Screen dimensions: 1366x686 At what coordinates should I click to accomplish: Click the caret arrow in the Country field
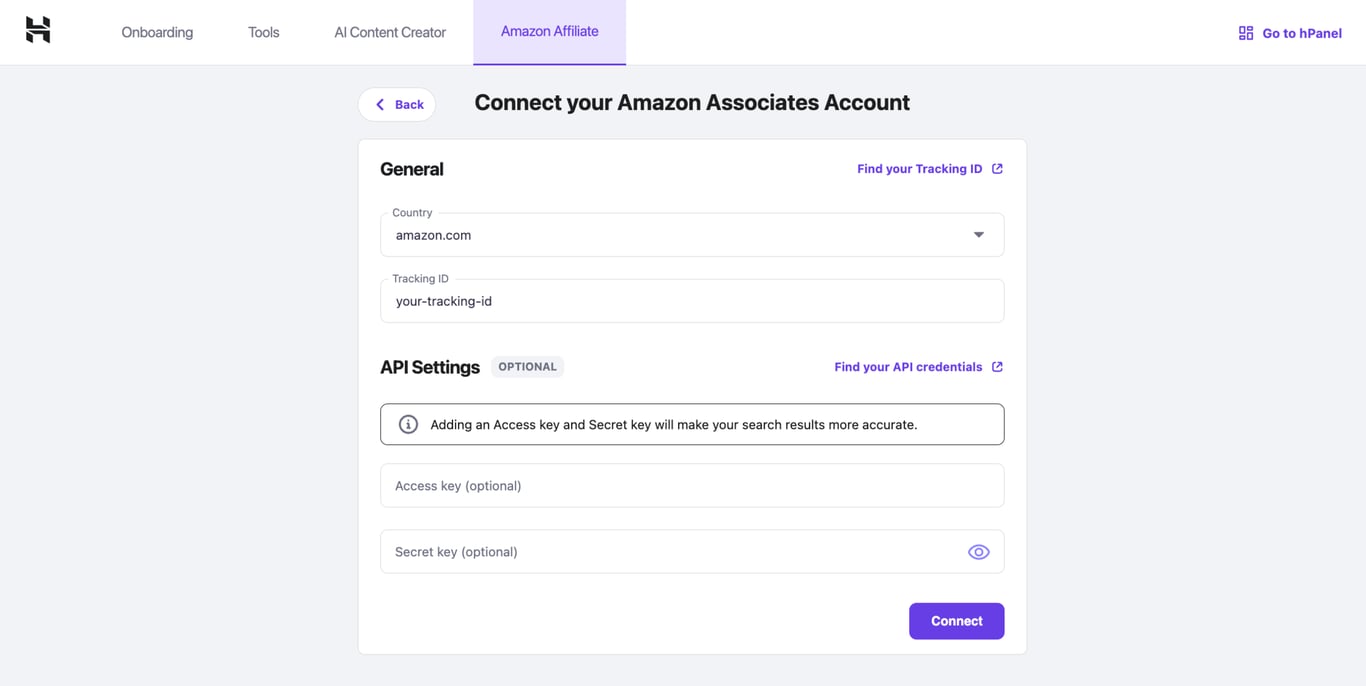tap(978, 234)
